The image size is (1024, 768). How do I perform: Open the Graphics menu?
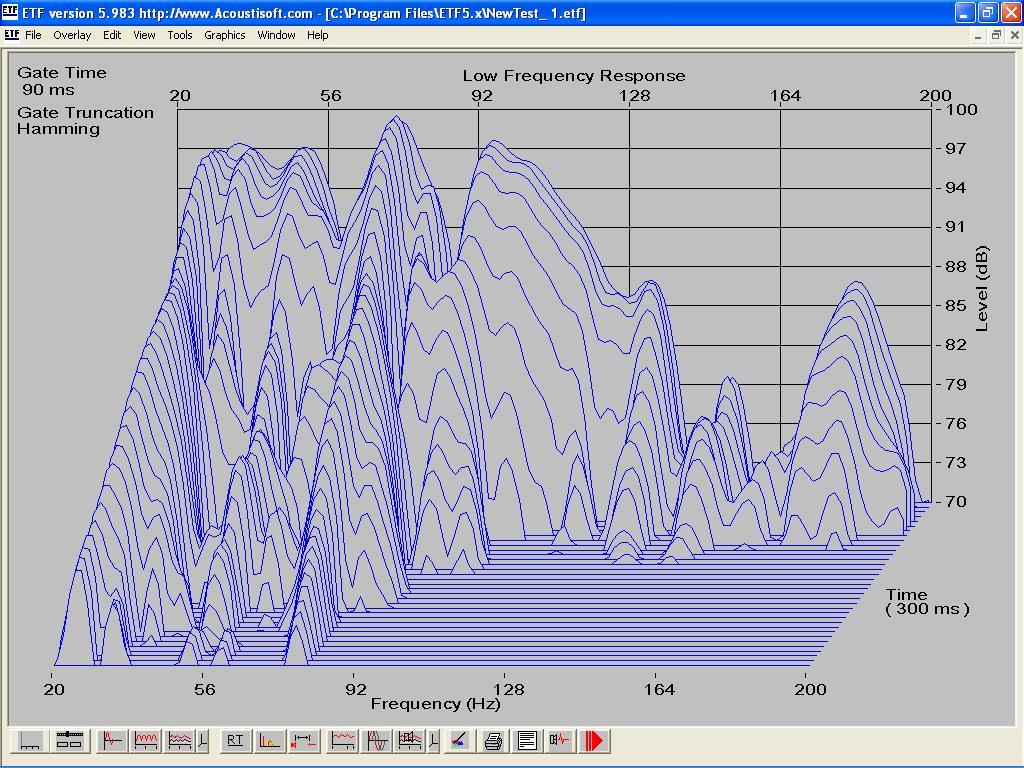(224, 35)
